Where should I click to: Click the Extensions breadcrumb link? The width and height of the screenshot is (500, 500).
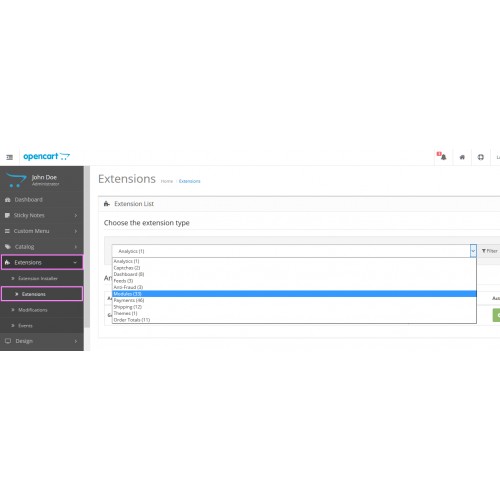[189, 181]
